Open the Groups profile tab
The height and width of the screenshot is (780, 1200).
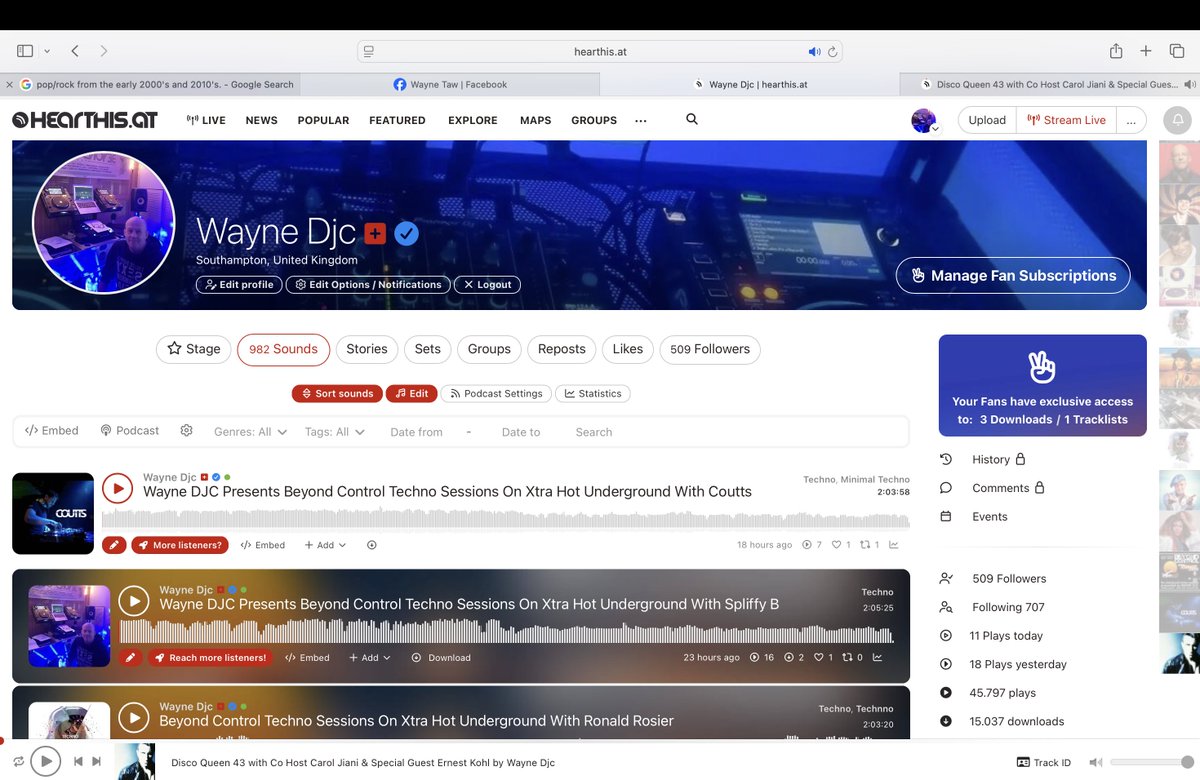click(x=489, y=349)
